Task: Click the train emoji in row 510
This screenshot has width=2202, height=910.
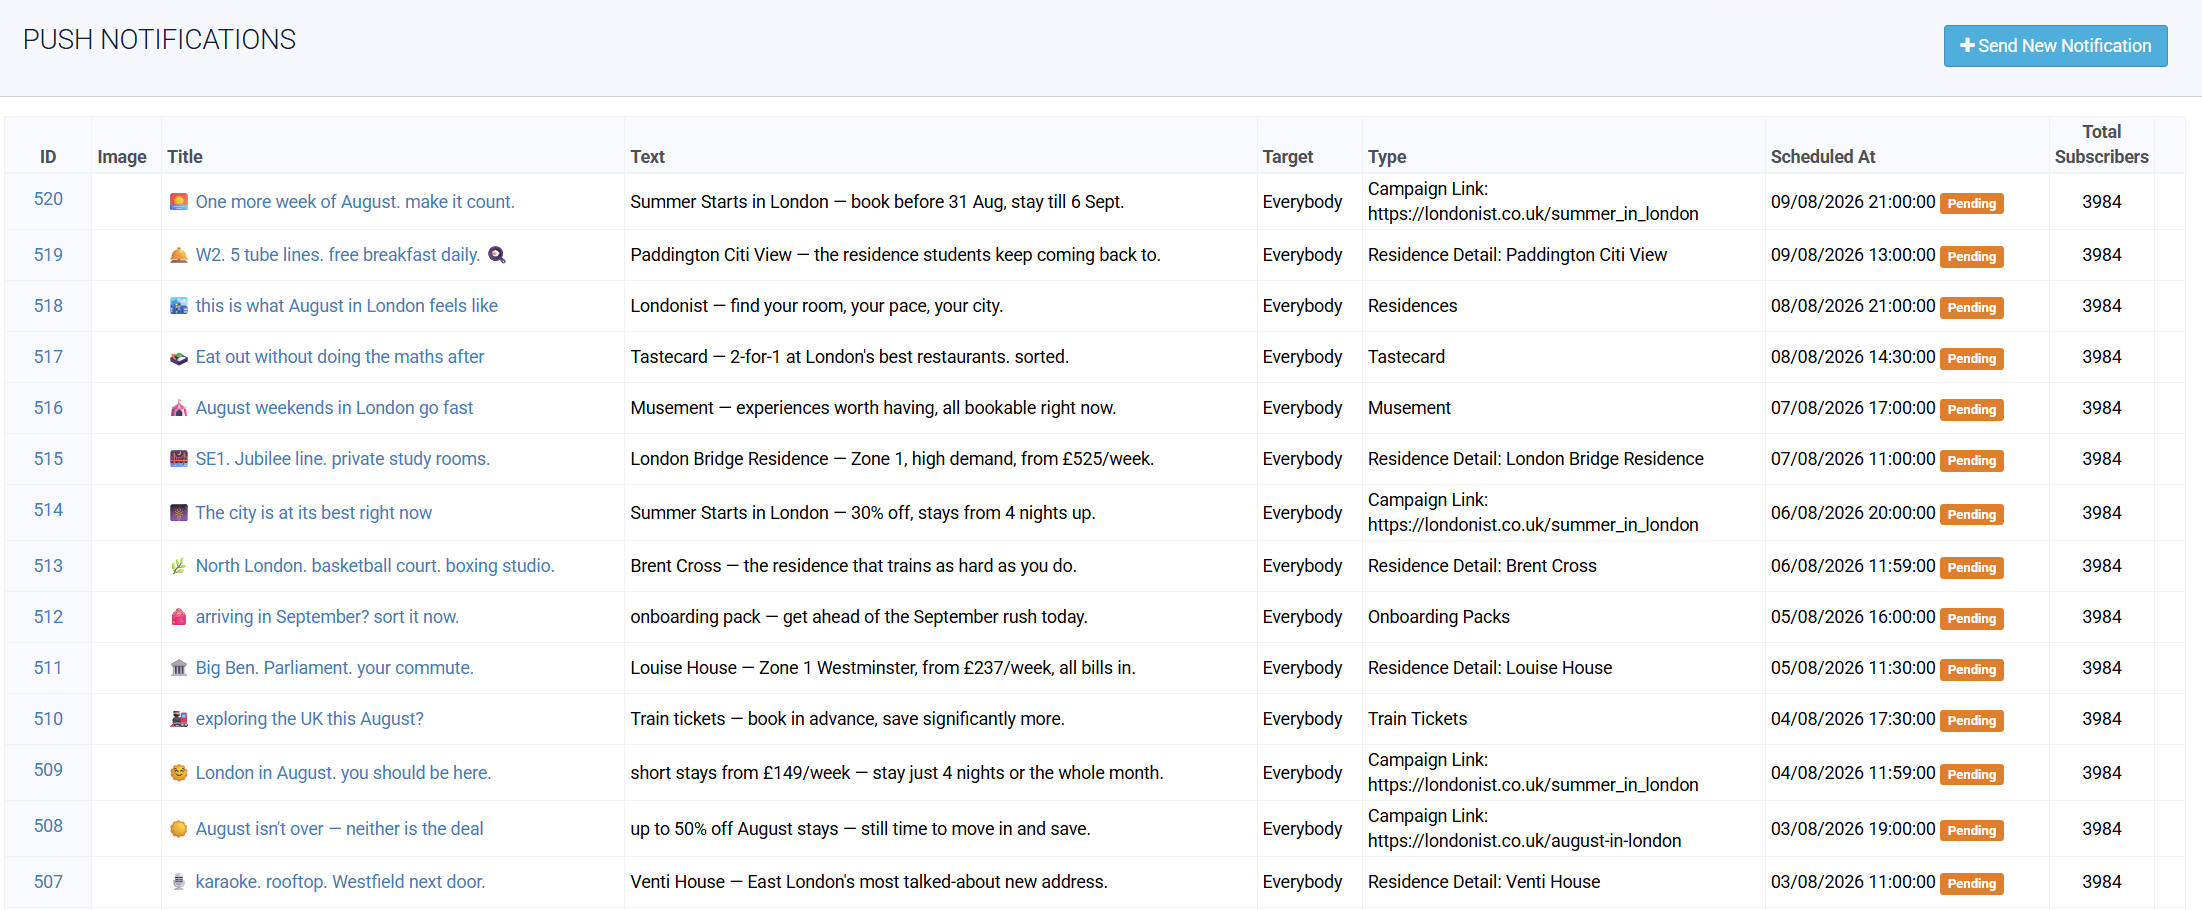Action: (x=179, y=719)
